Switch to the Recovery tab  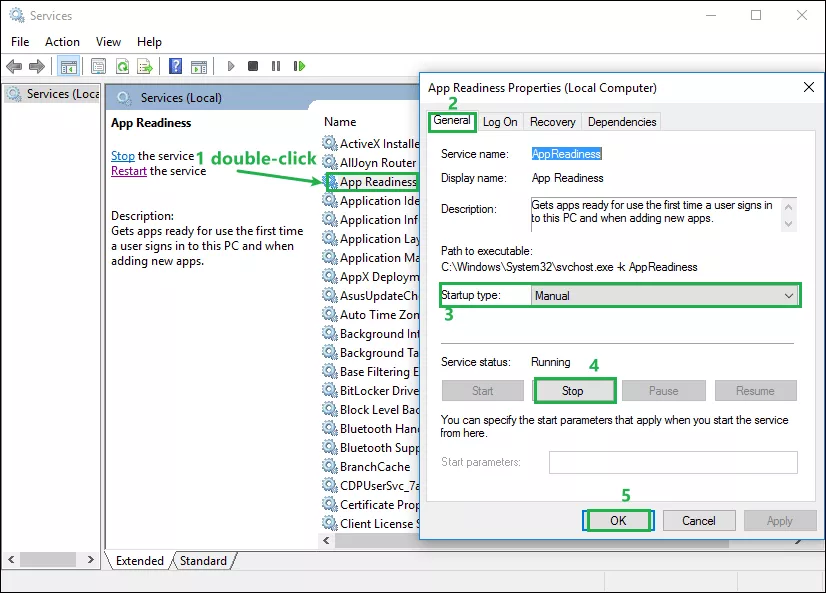tap(553, 122)
